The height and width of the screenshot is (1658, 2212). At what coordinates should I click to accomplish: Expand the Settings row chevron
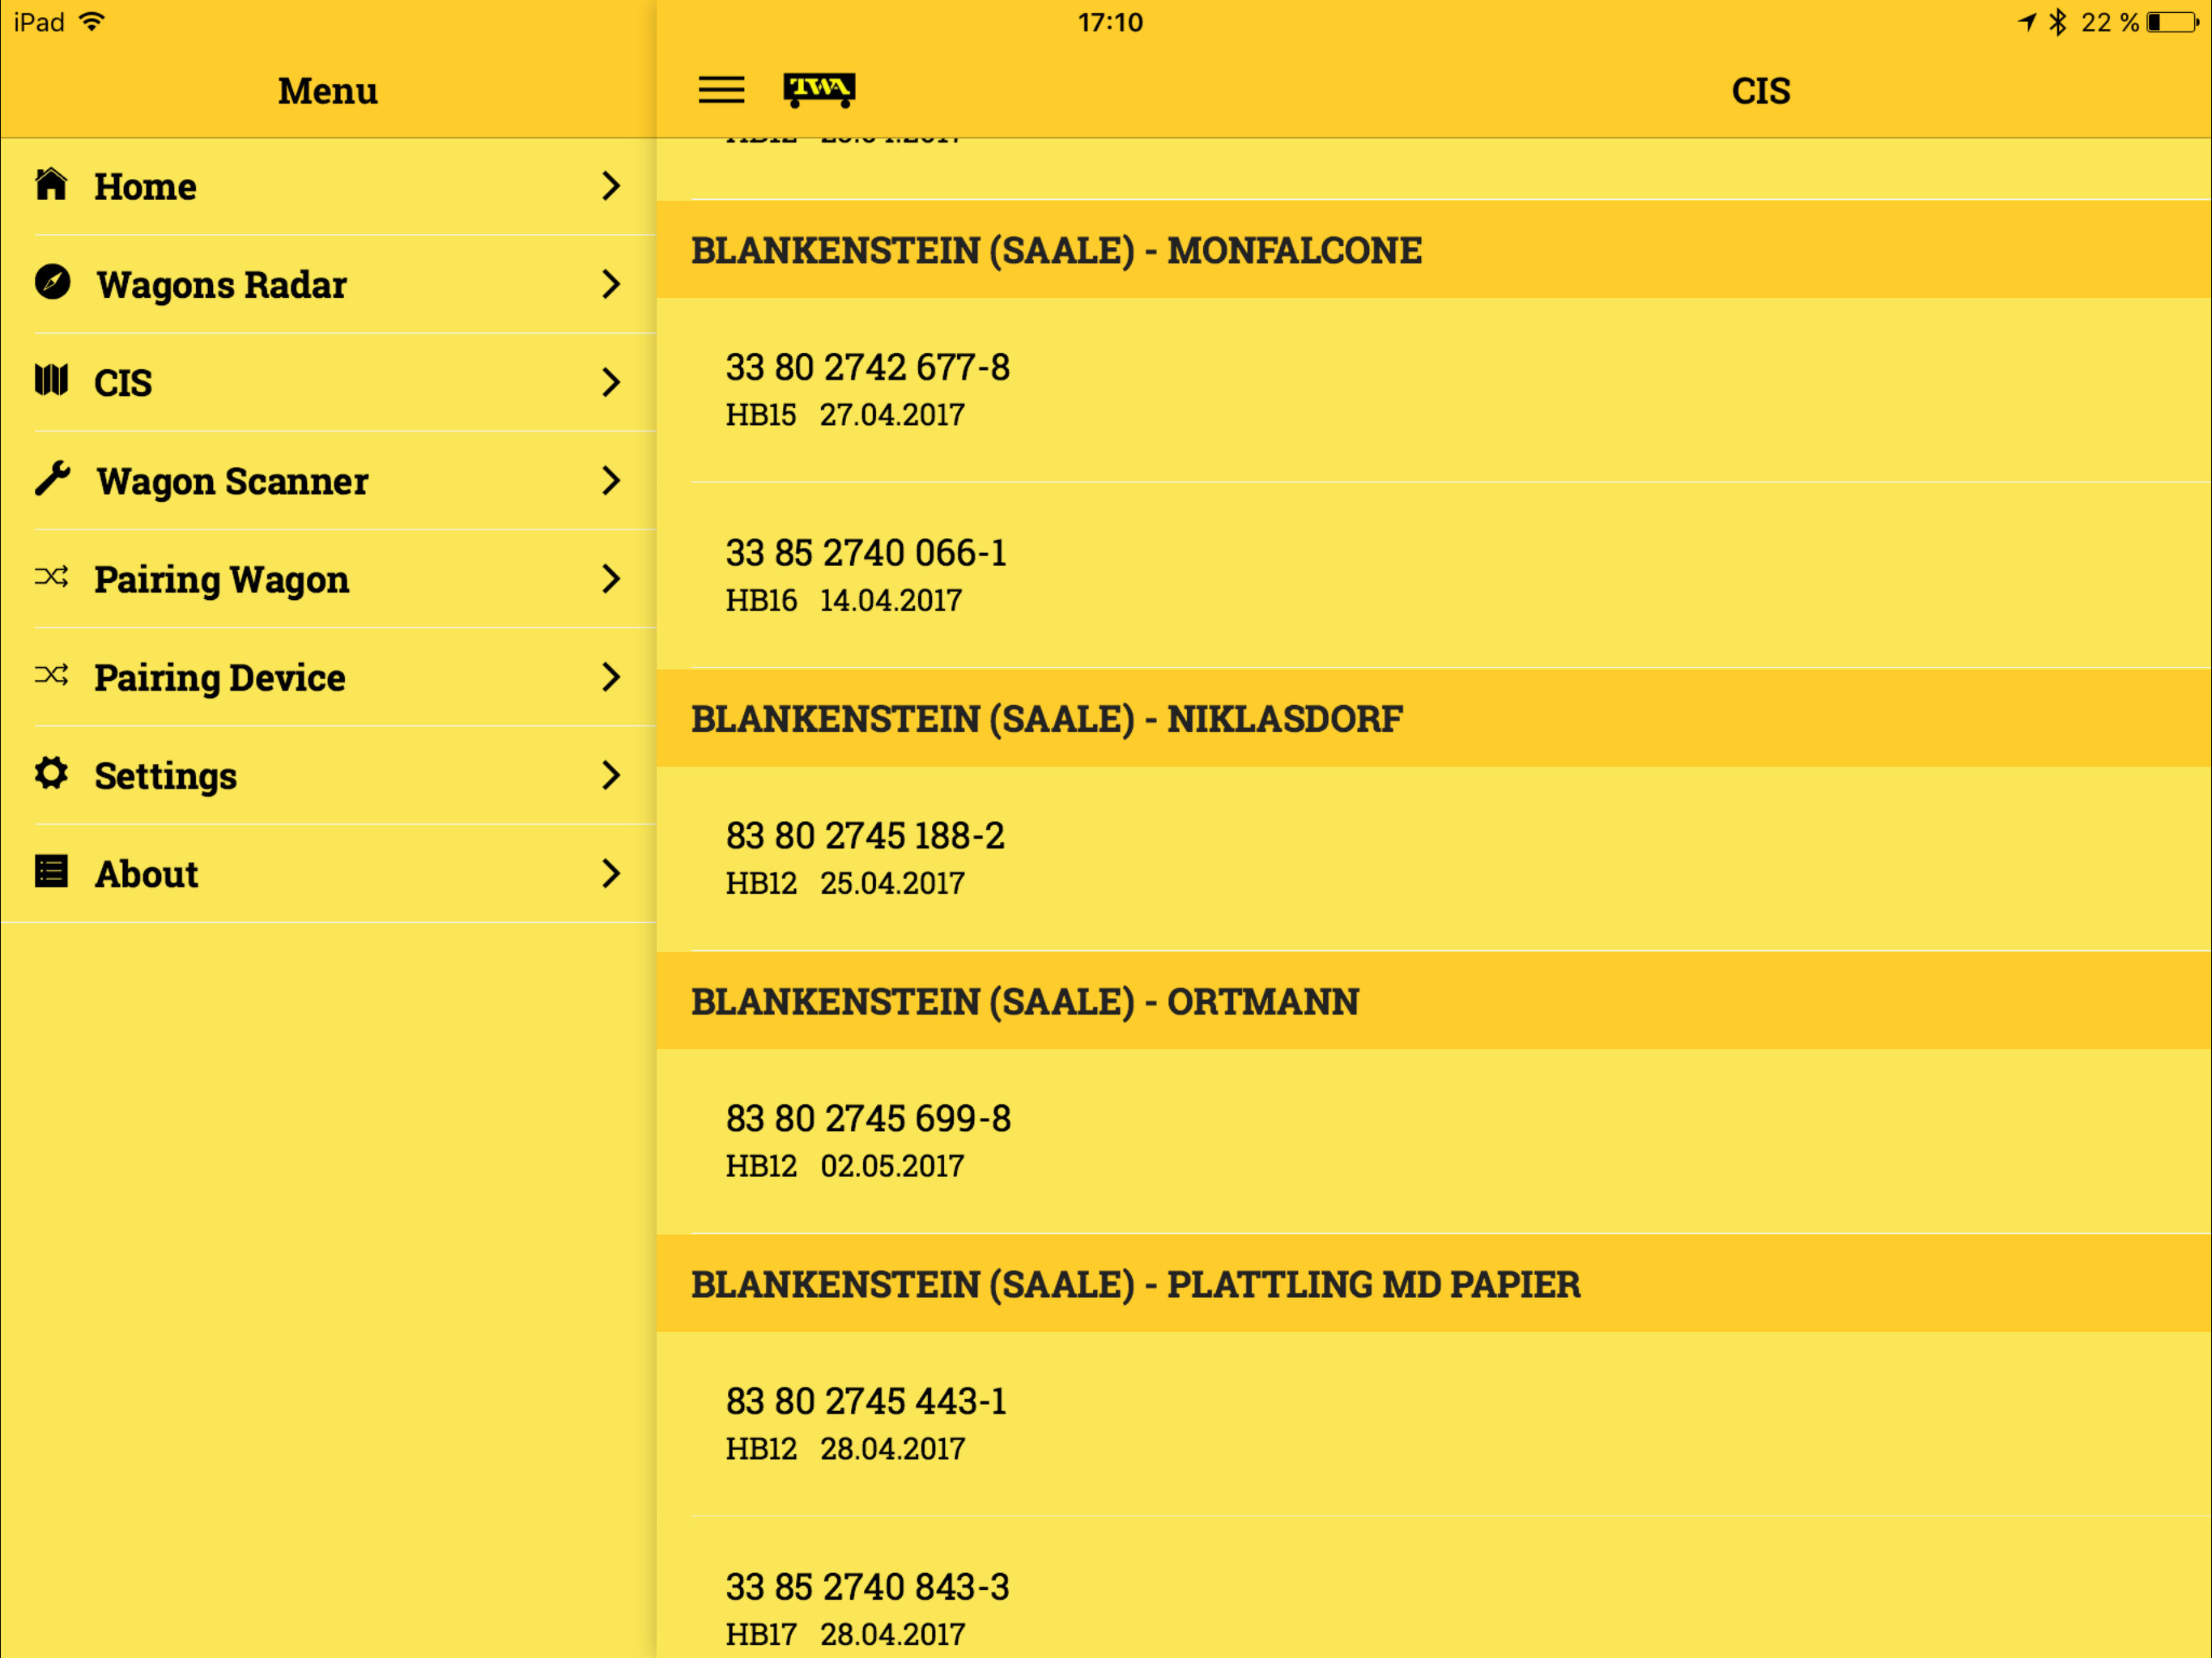coord(611,775)
